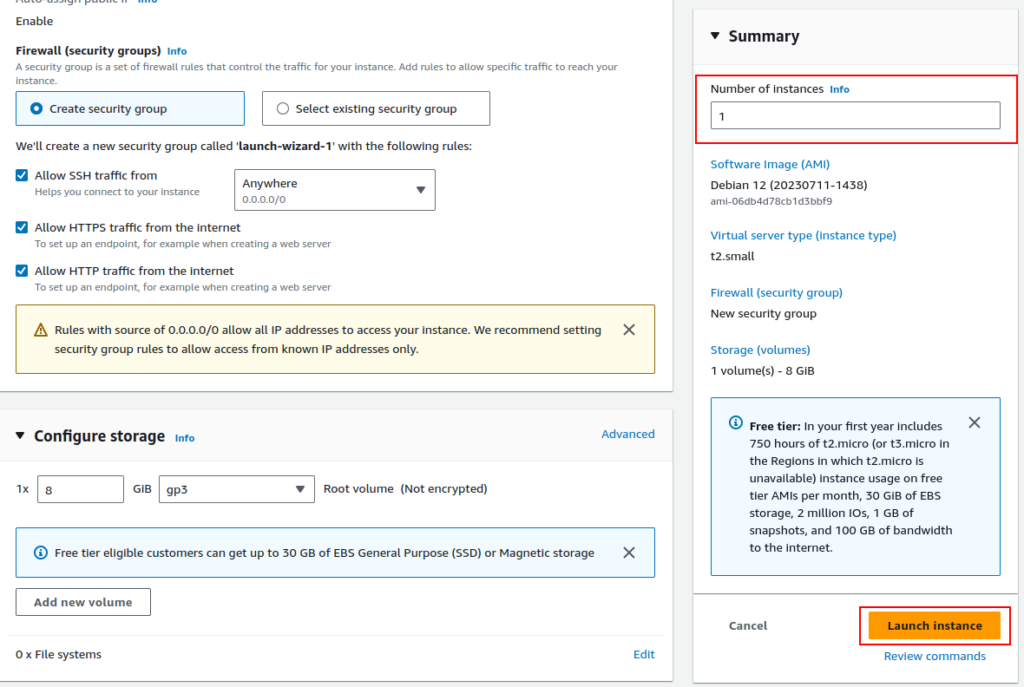Collapse the Summary section
Image resolution: width=1024 pixels, height=687 pixels.
pos(713,35)
